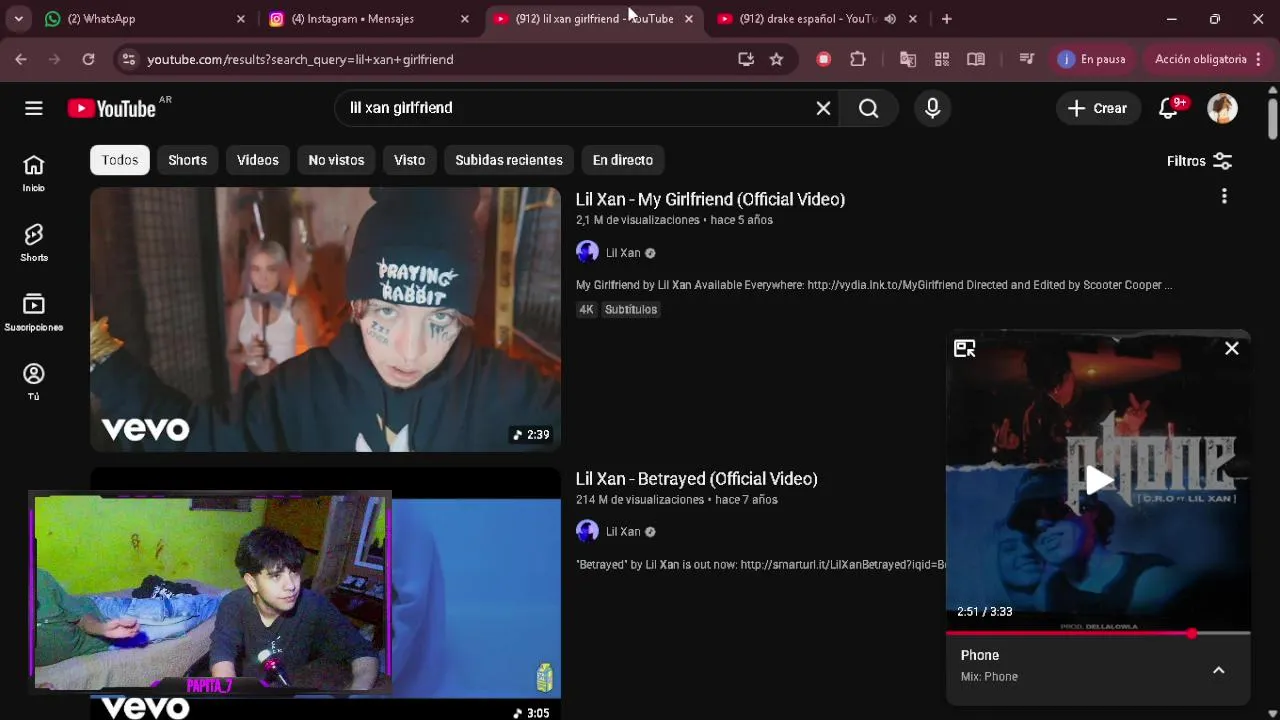Open the notifications bell

[x=1168, y=108]
